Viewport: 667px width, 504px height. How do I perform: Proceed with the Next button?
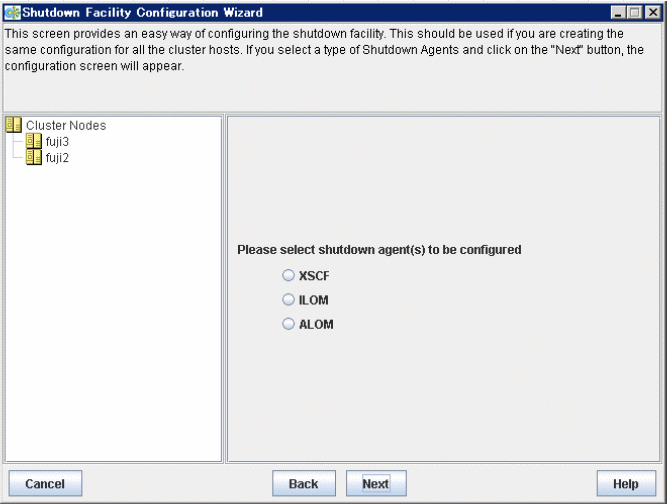[x=376, y=483]
